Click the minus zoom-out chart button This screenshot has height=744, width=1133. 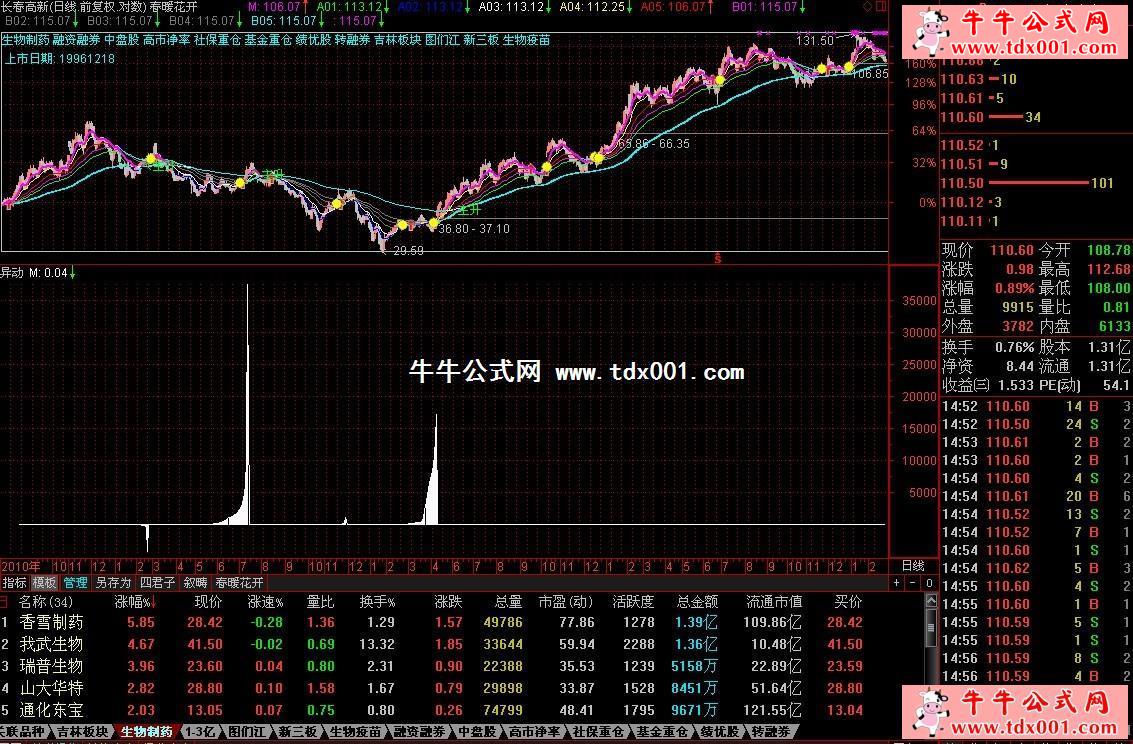[x=911, y=582]
